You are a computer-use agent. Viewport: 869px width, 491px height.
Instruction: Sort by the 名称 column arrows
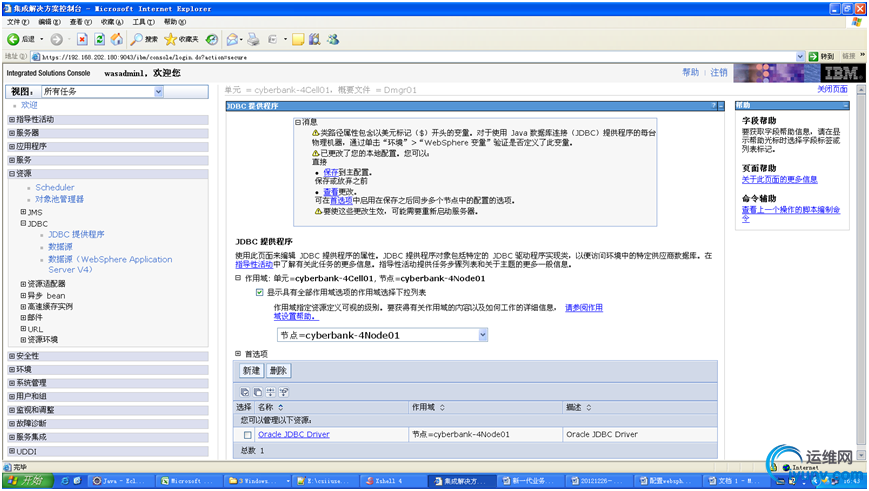click(280, 407)
